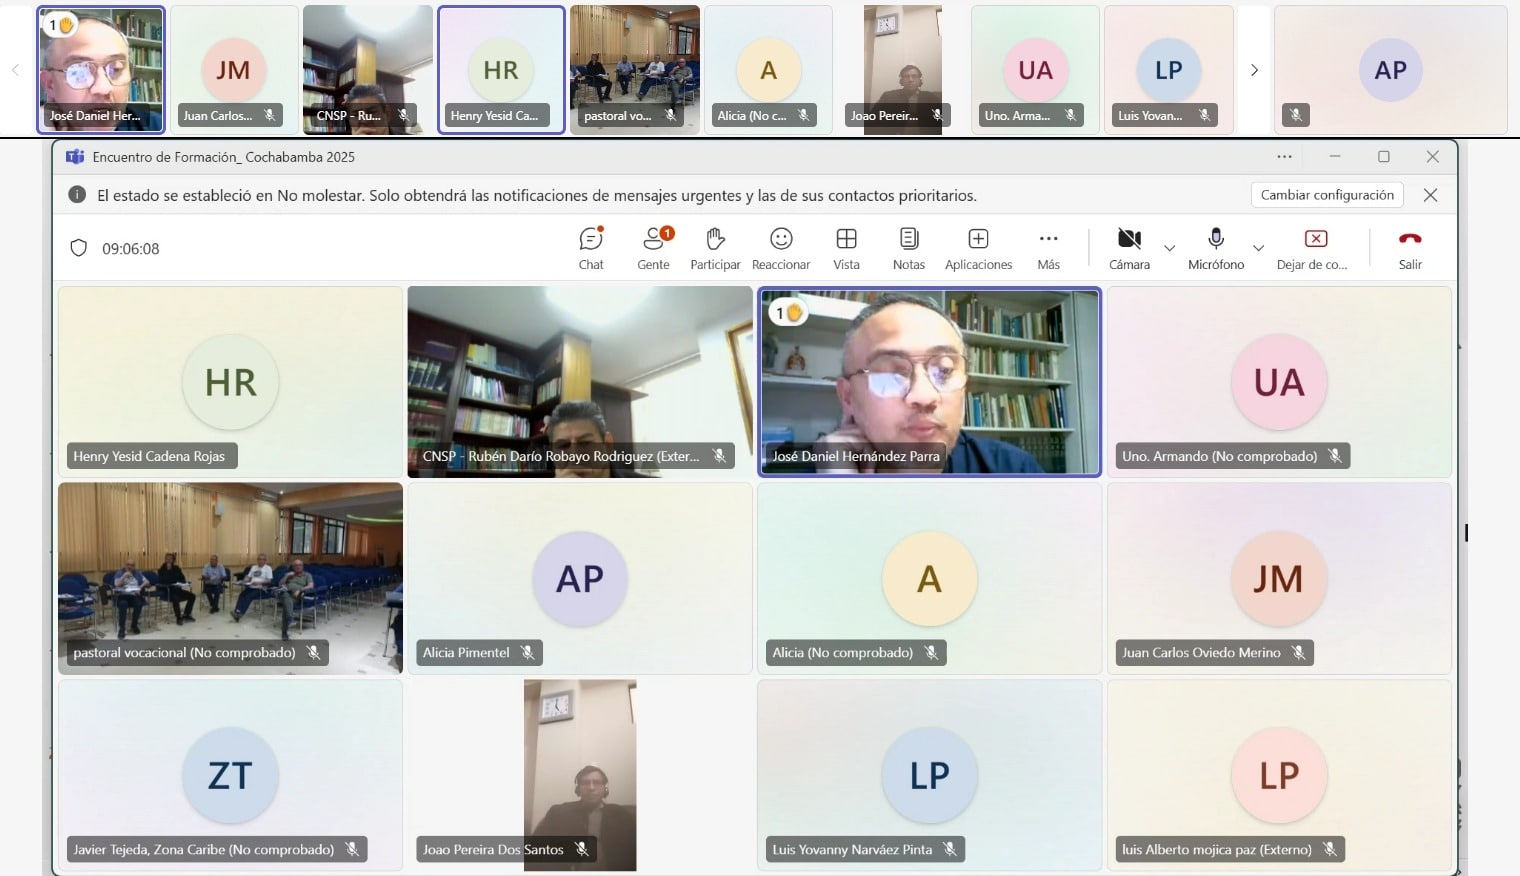The image size is (1520, 876).
Task: Show the Gente participants list
Action: (x=653, y=248)
